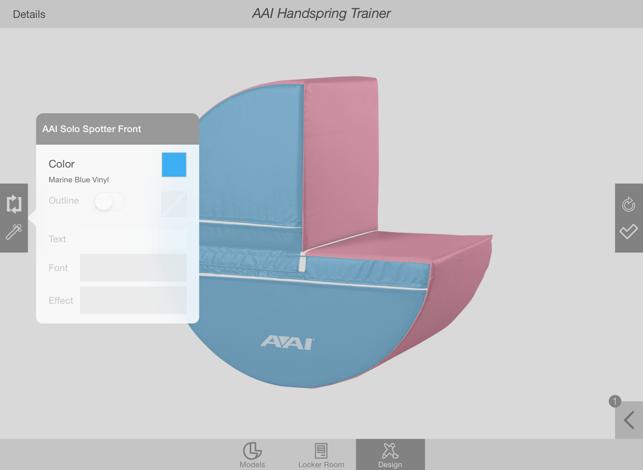Click the outline color swatch
Screen dimensions: 643x470
click(x=174, y=204)
